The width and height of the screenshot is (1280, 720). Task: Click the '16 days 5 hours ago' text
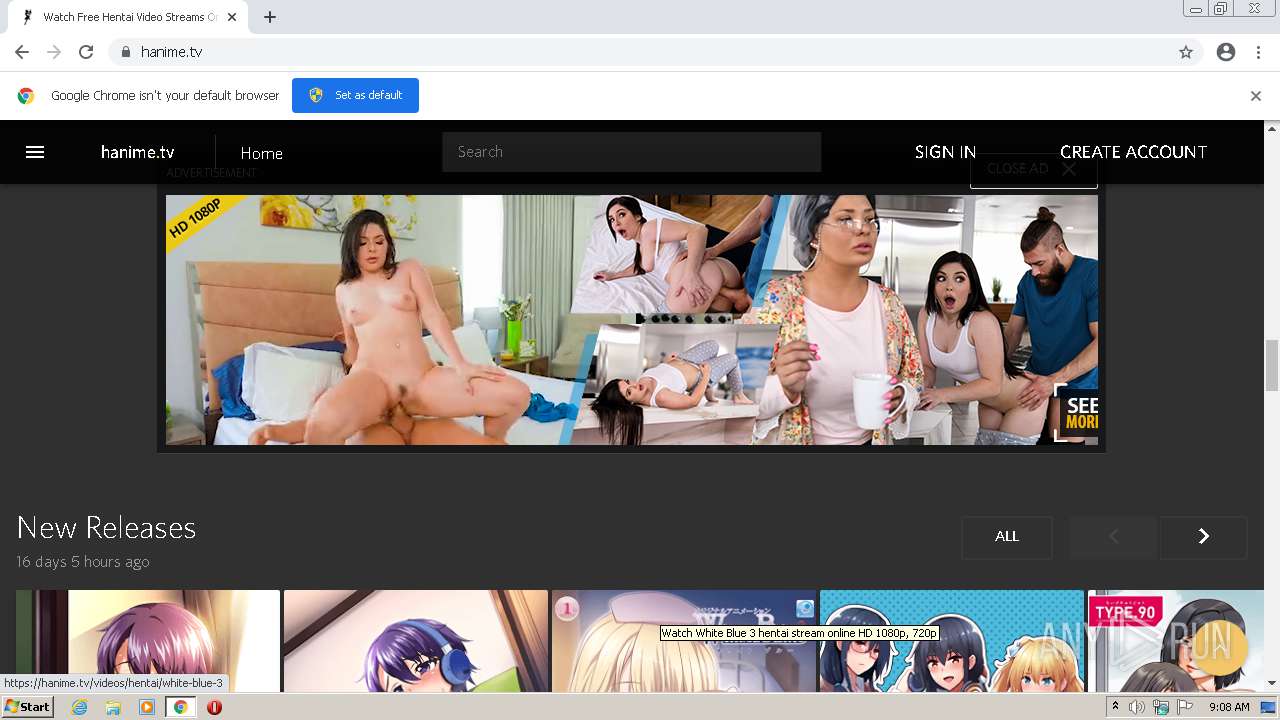point(83,562)
